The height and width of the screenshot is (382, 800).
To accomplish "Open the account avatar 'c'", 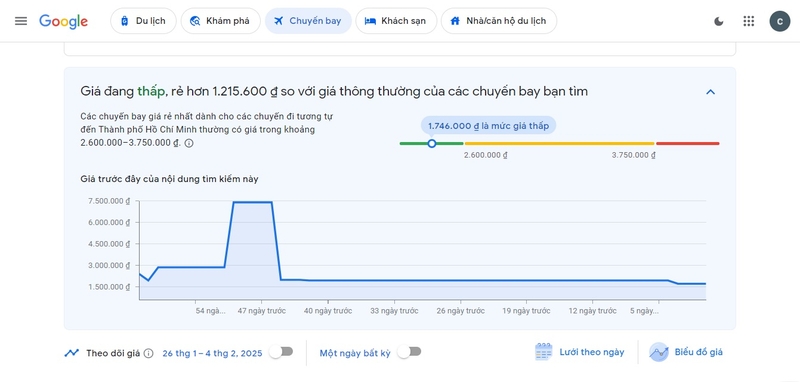I will point(780,21).
